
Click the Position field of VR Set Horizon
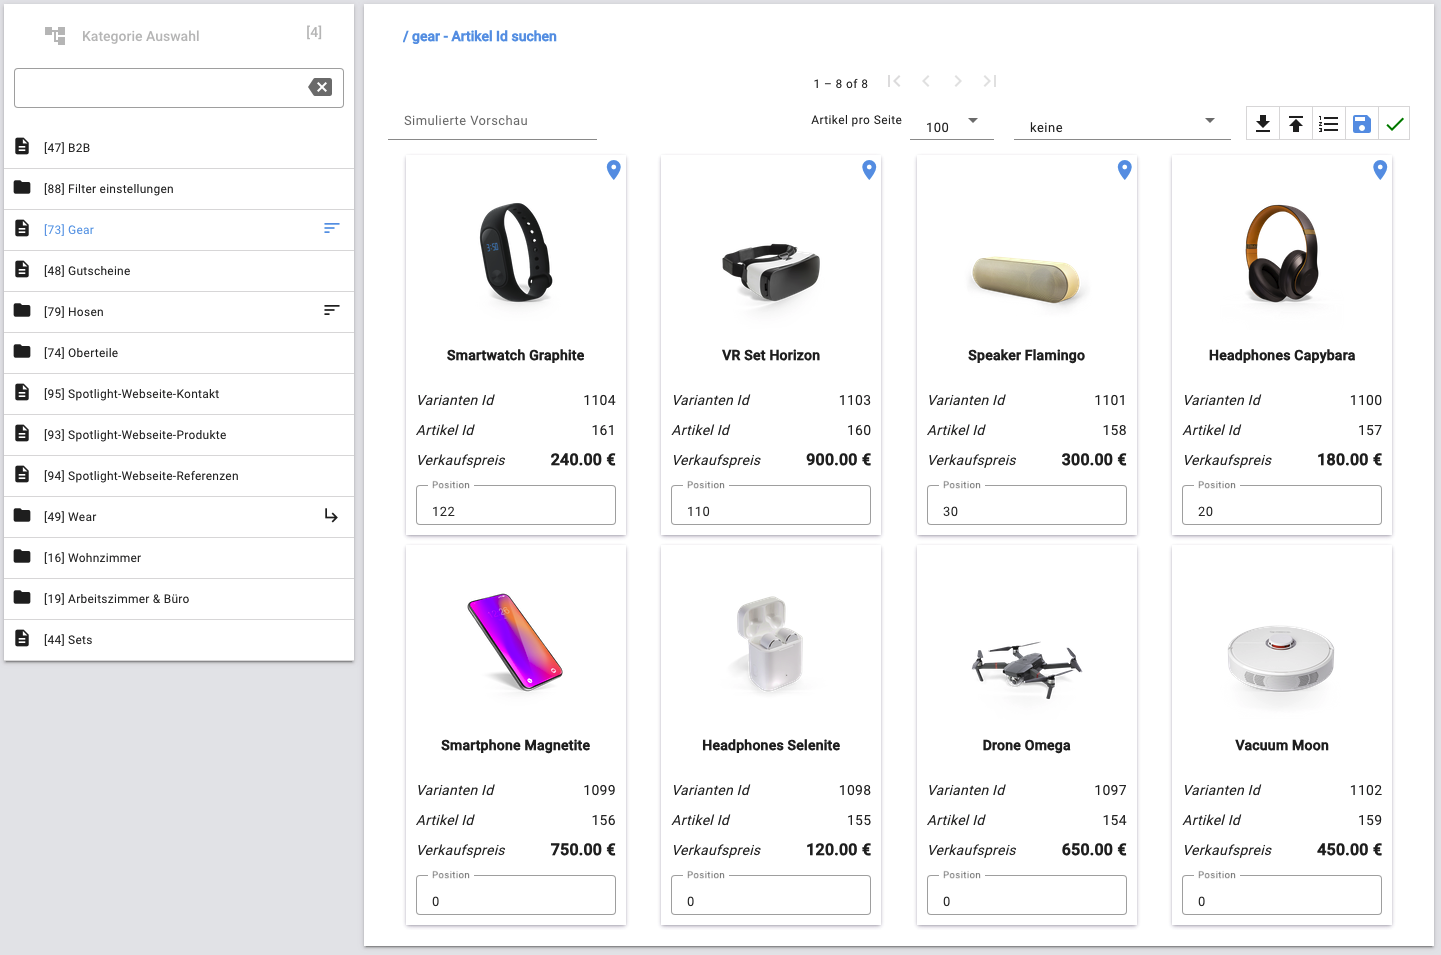pos(771,505)
